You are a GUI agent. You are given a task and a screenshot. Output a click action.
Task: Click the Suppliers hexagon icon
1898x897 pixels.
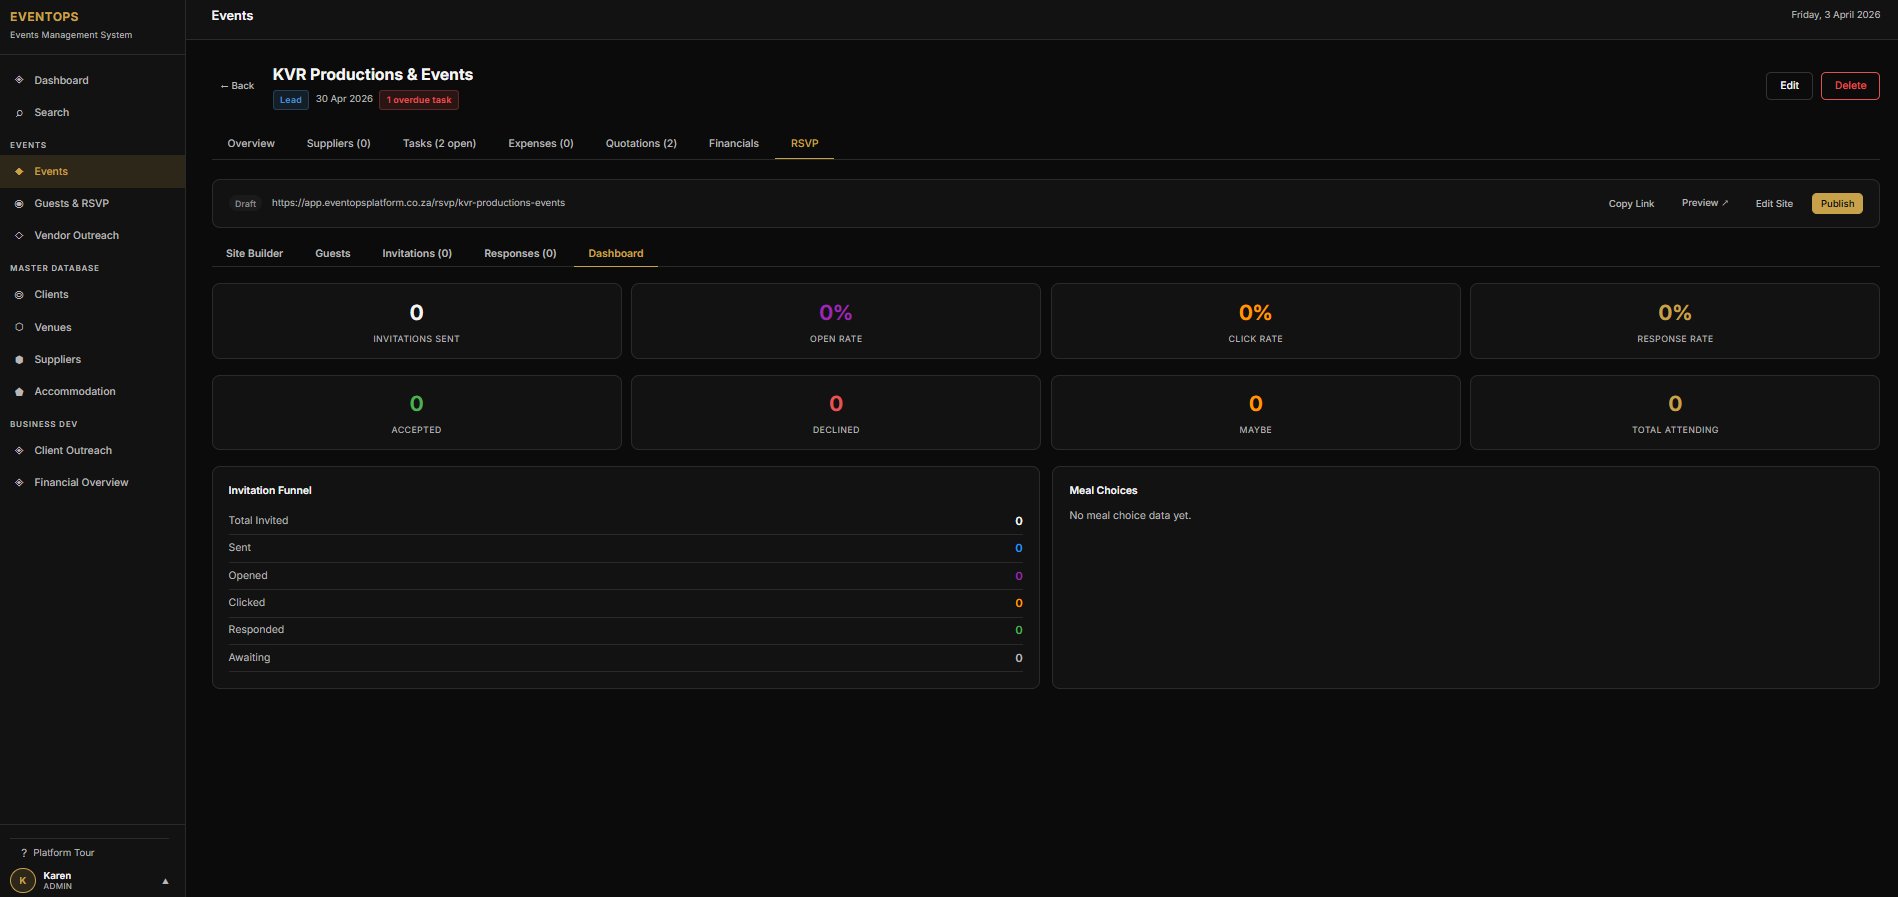[x=19, y=360]
